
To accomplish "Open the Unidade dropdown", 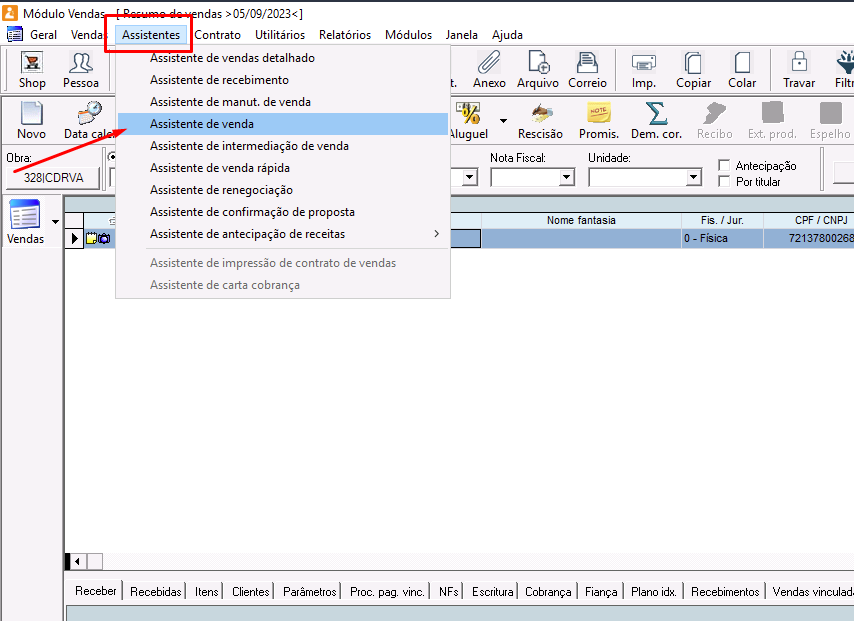I will [693, 177].
